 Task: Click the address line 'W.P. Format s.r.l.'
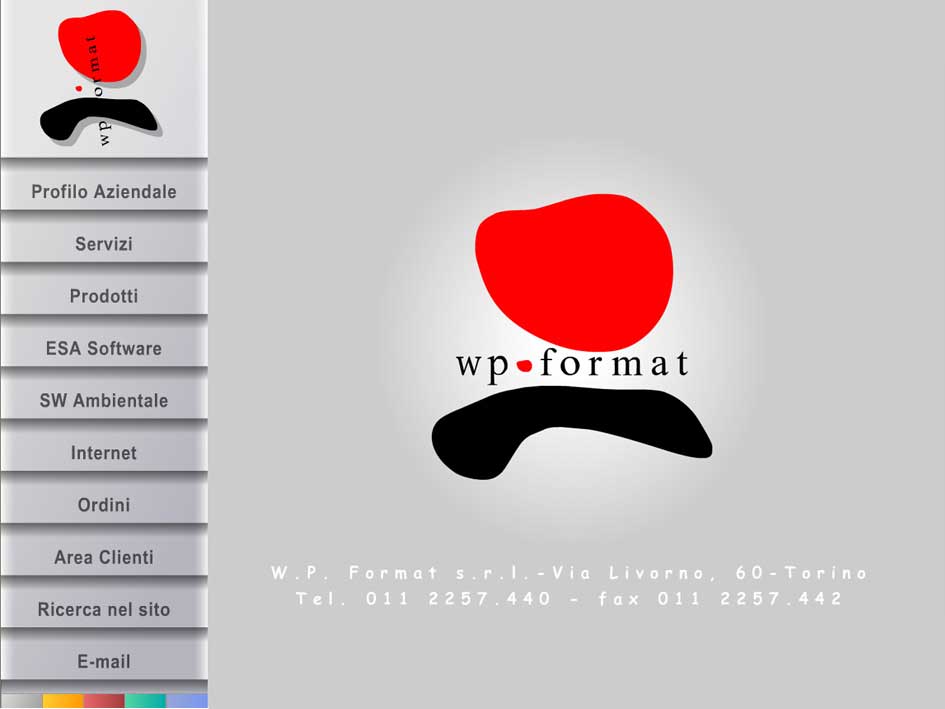(x=569, y=573)
